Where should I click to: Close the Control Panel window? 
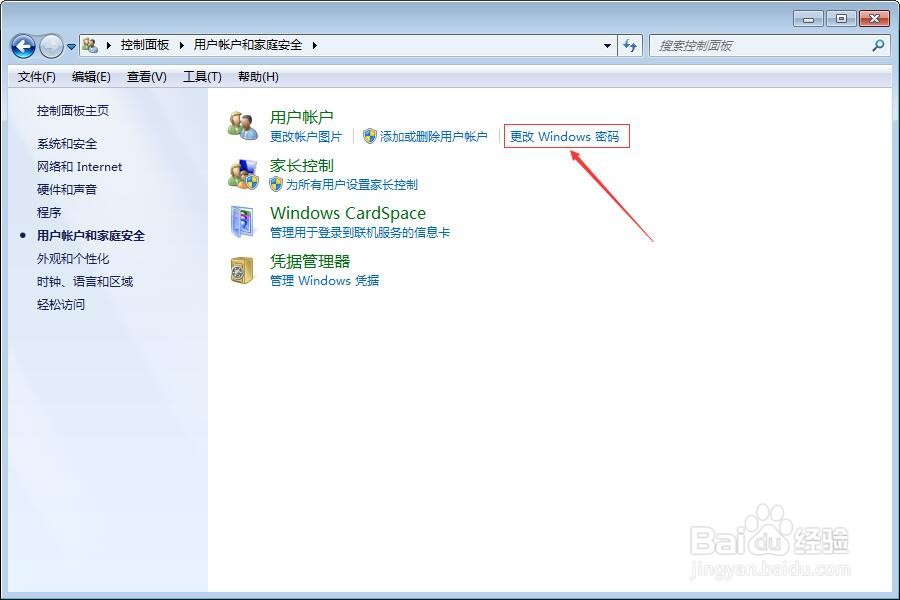tap(875, 18)
